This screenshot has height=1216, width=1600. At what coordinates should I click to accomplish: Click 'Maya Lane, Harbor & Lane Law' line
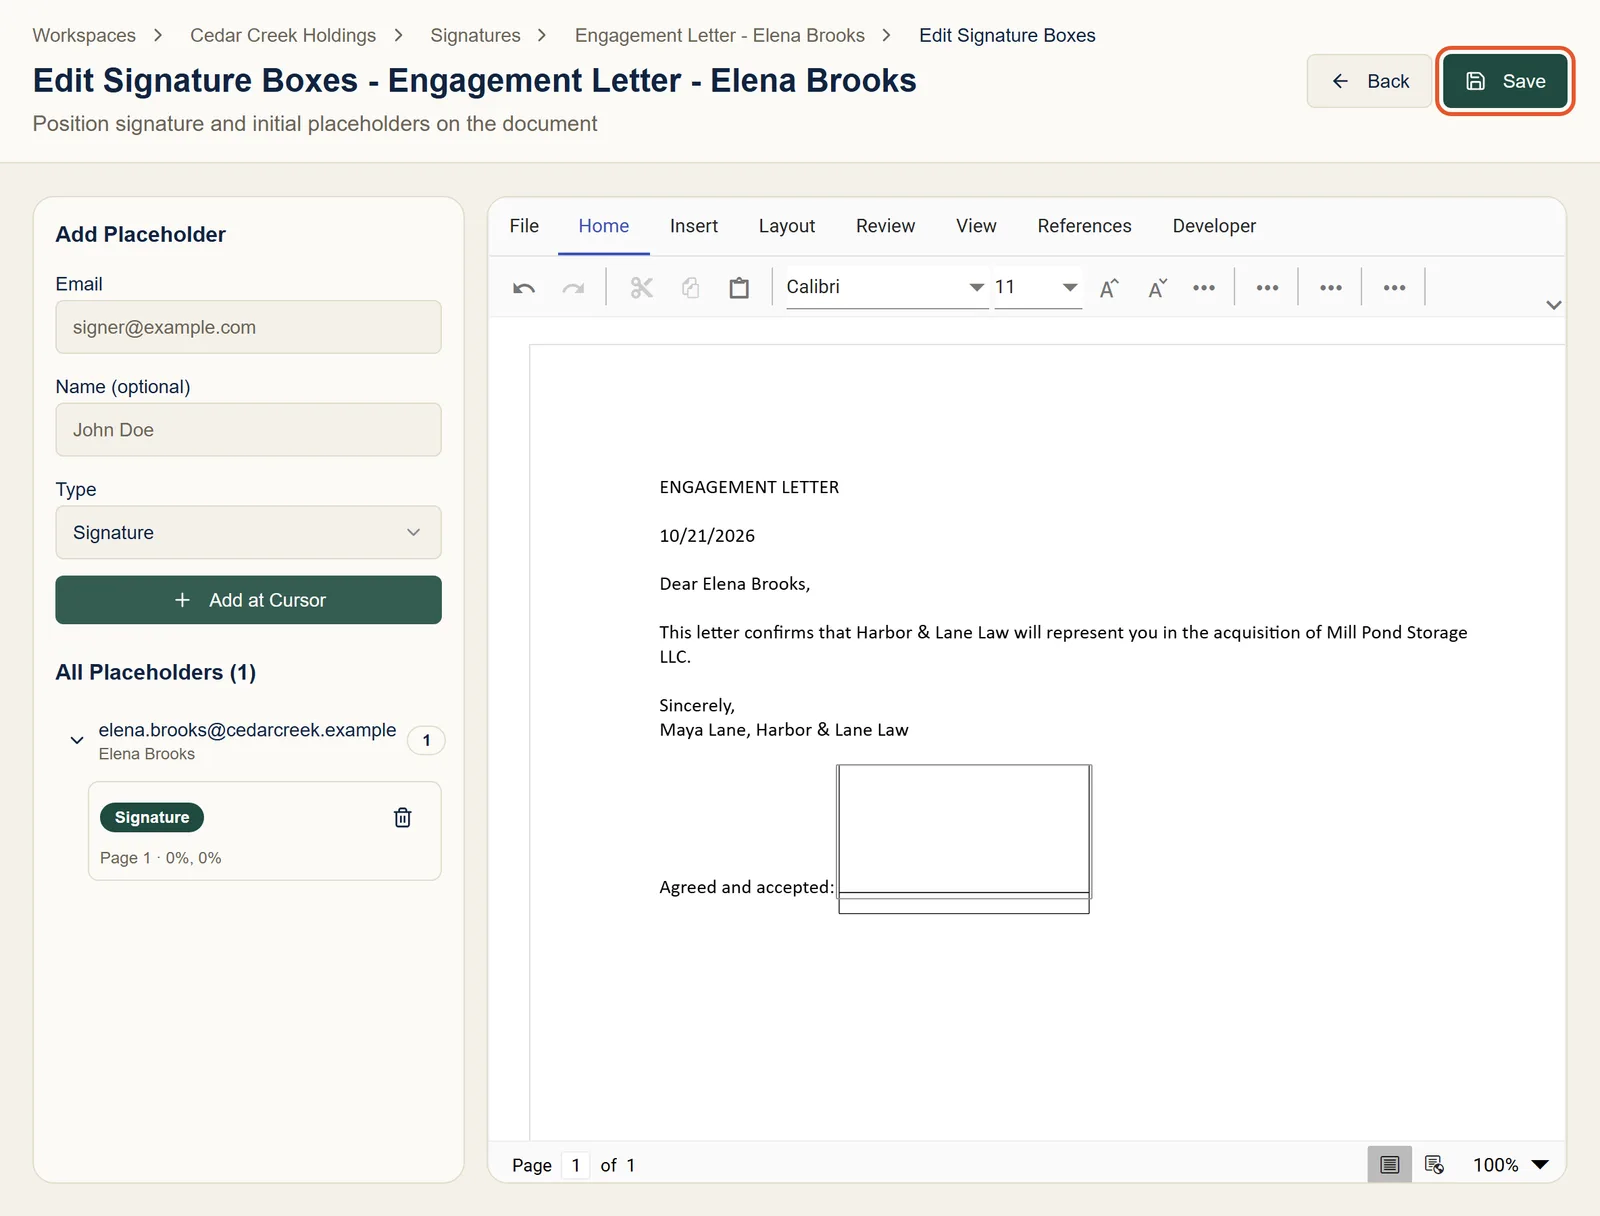coord(784,730)
